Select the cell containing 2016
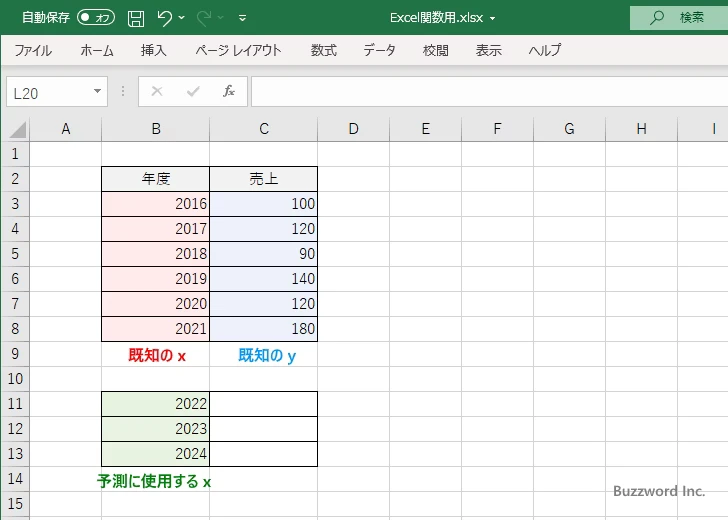Screen dimensions: 728x520 (156, 204)
